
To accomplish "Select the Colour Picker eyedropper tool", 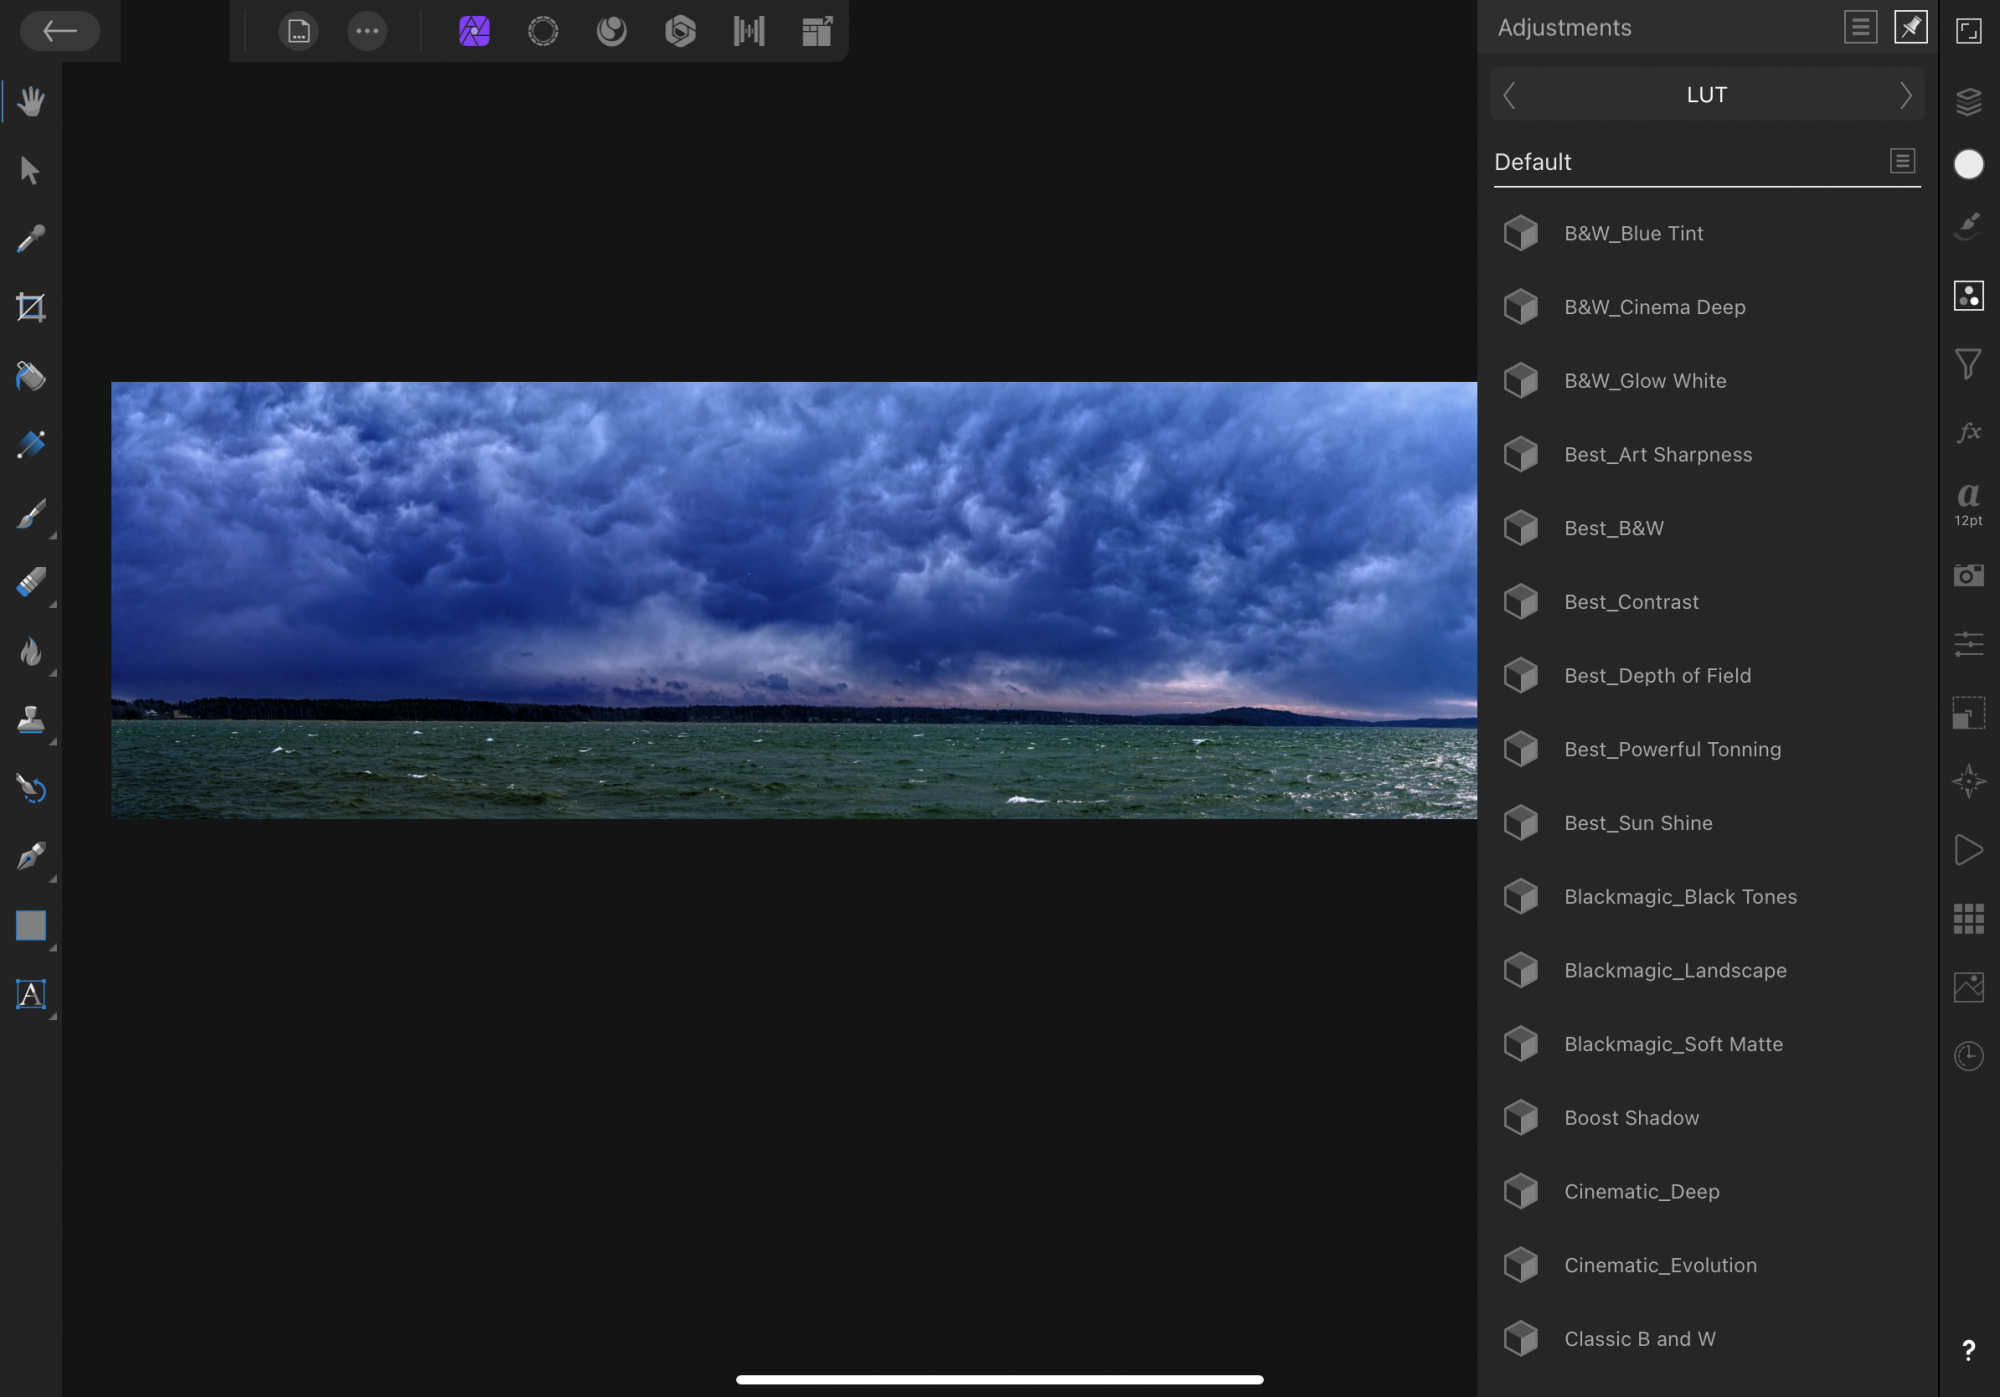I will click(x=31, y=238).
